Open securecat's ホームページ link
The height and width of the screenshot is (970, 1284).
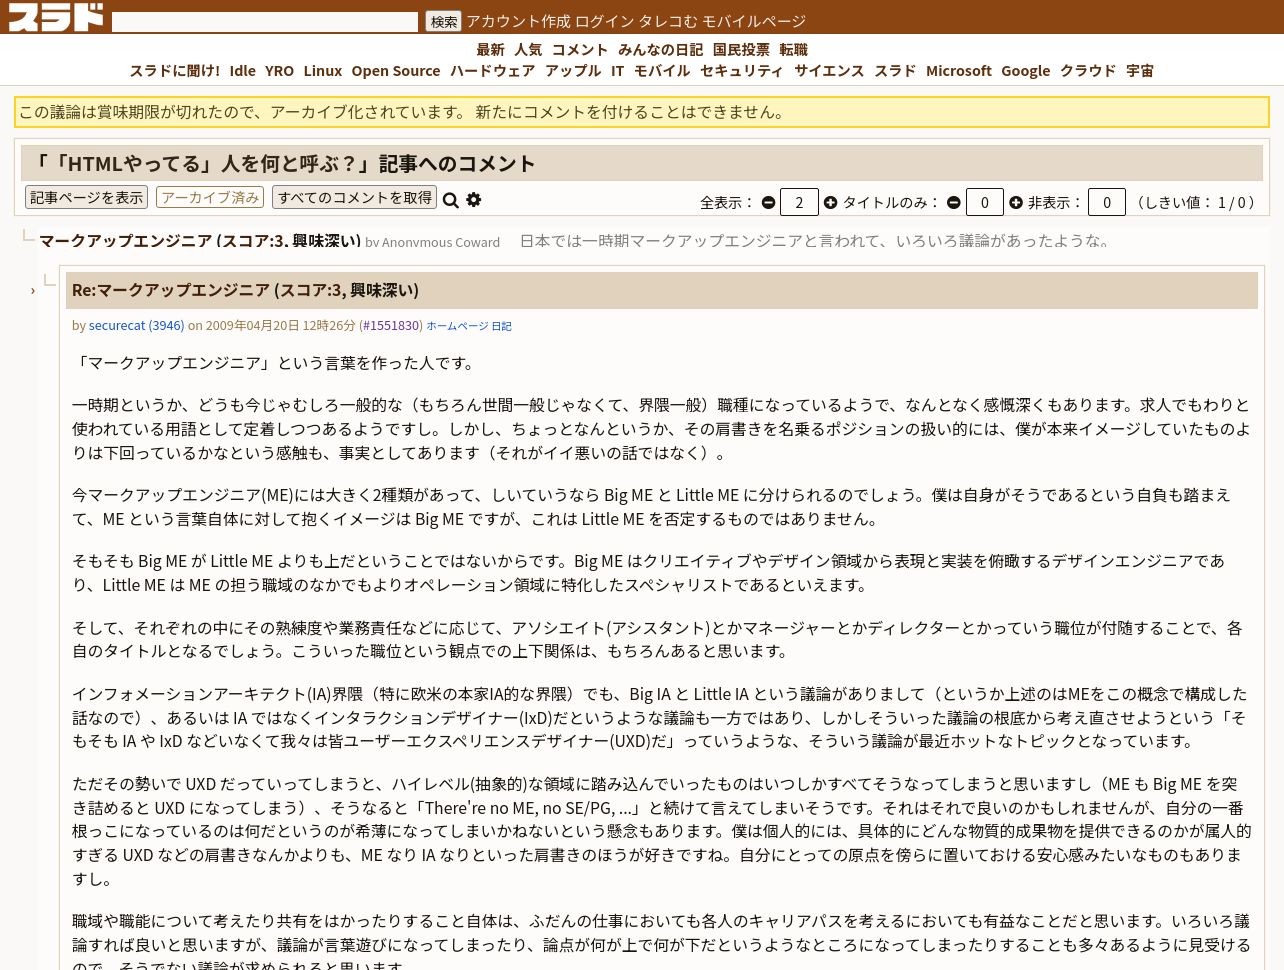[x=457, y=326]
